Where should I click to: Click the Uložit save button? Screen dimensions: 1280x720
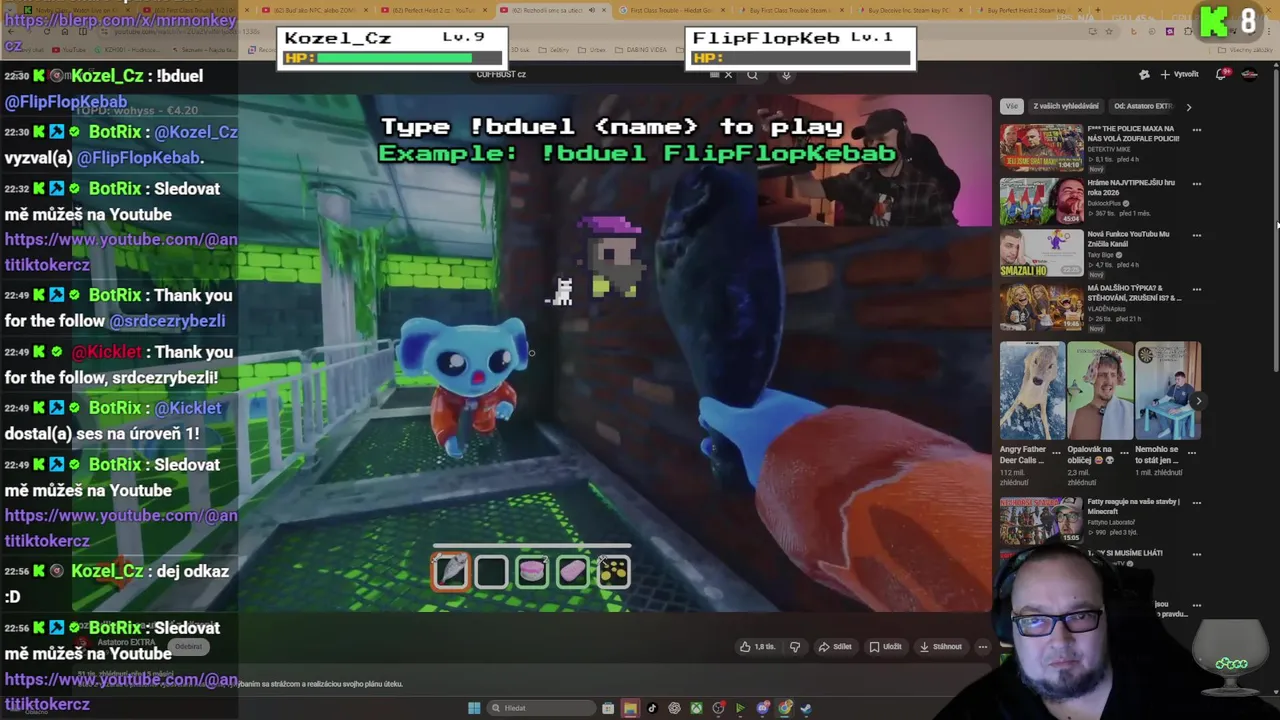pos(886,647)
